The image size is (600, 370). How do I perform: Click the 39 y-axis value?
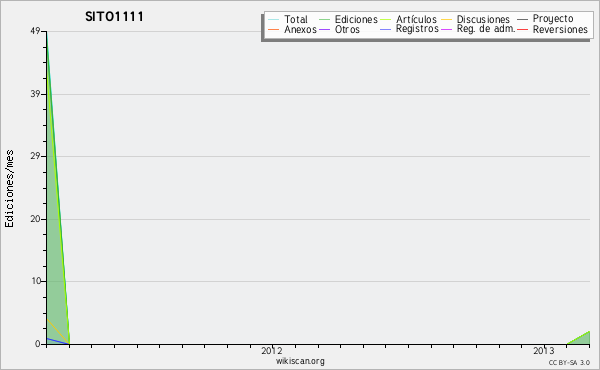point(35,94)
